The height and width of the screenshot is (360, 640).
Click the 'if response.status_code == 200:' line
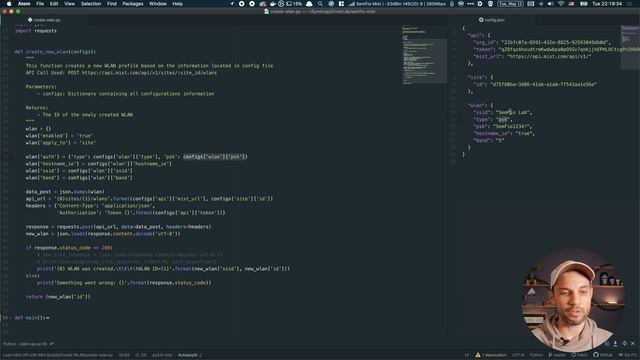[69, 247]
